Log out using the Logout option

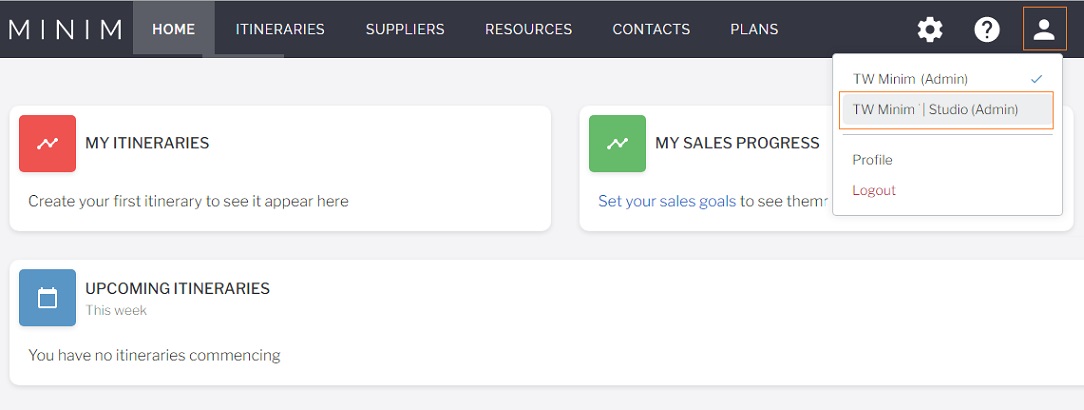click(x=874, y=190)
